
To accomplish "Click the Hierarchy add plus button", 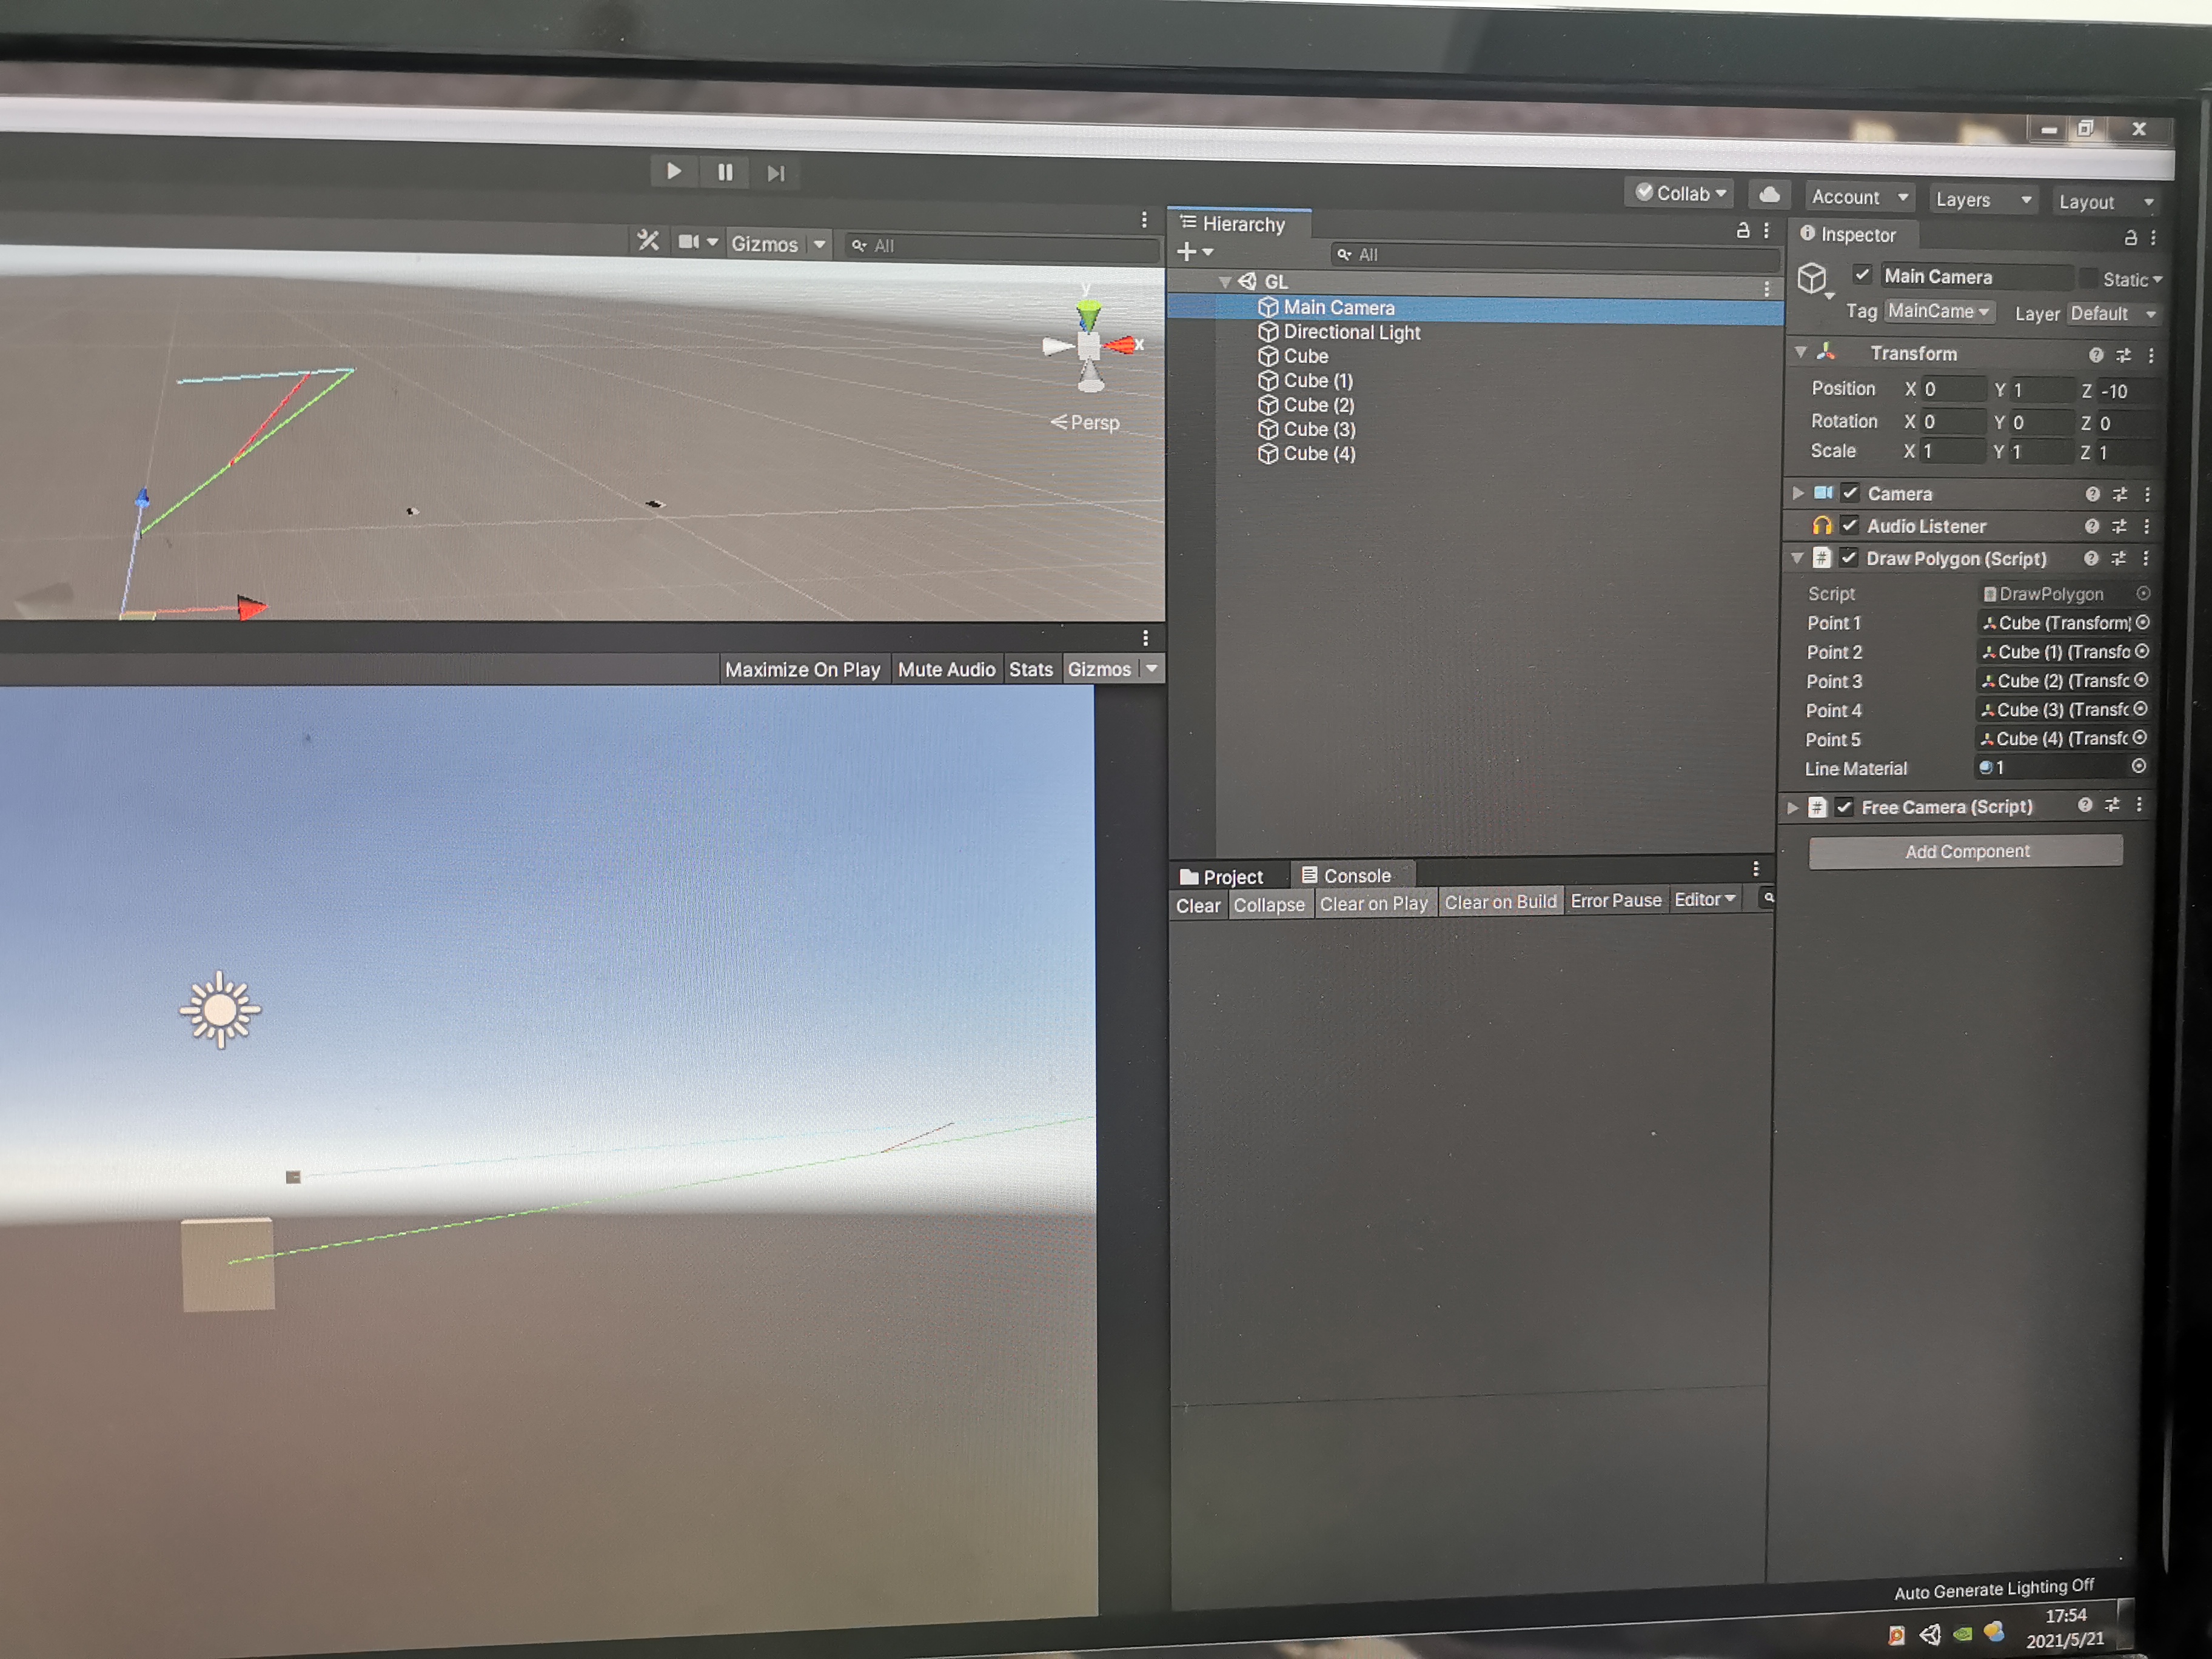I will (x=1187, y=252).
